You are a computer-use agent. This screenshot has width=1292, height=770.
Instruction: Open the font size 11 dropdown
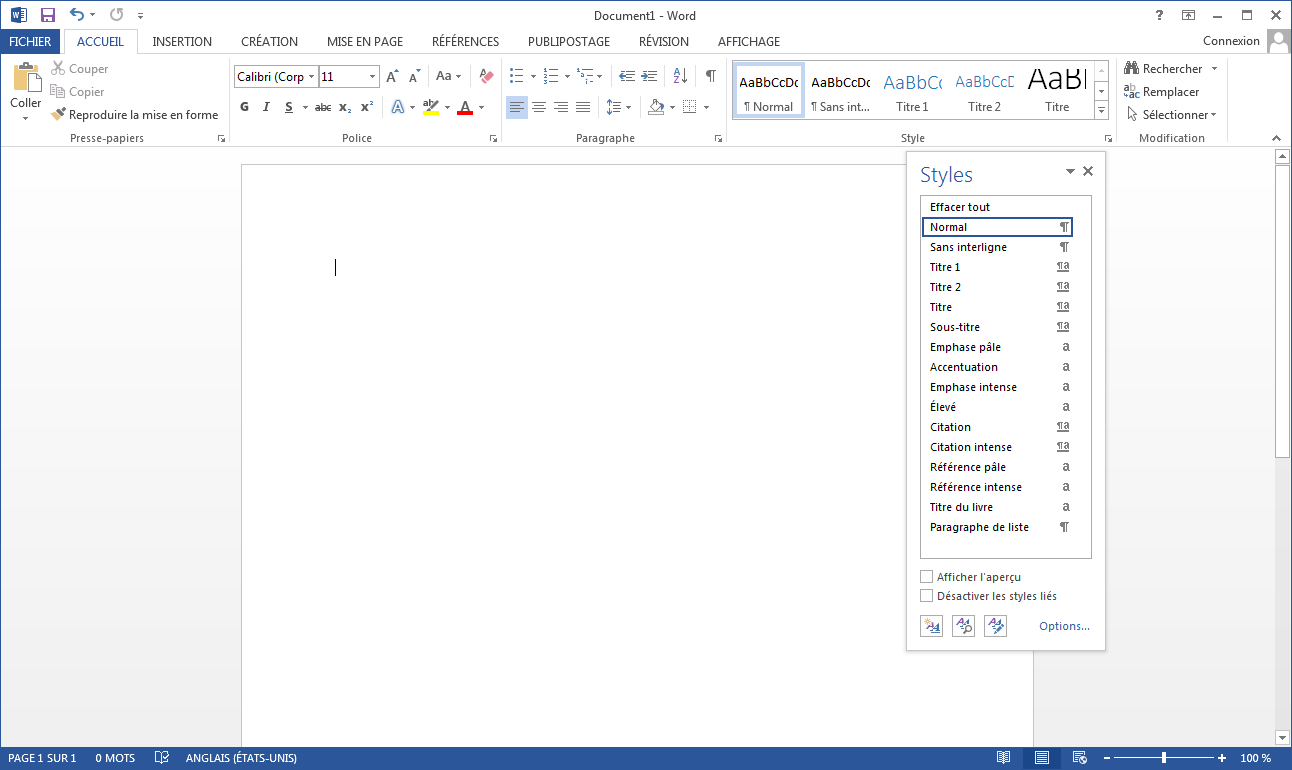373,77
